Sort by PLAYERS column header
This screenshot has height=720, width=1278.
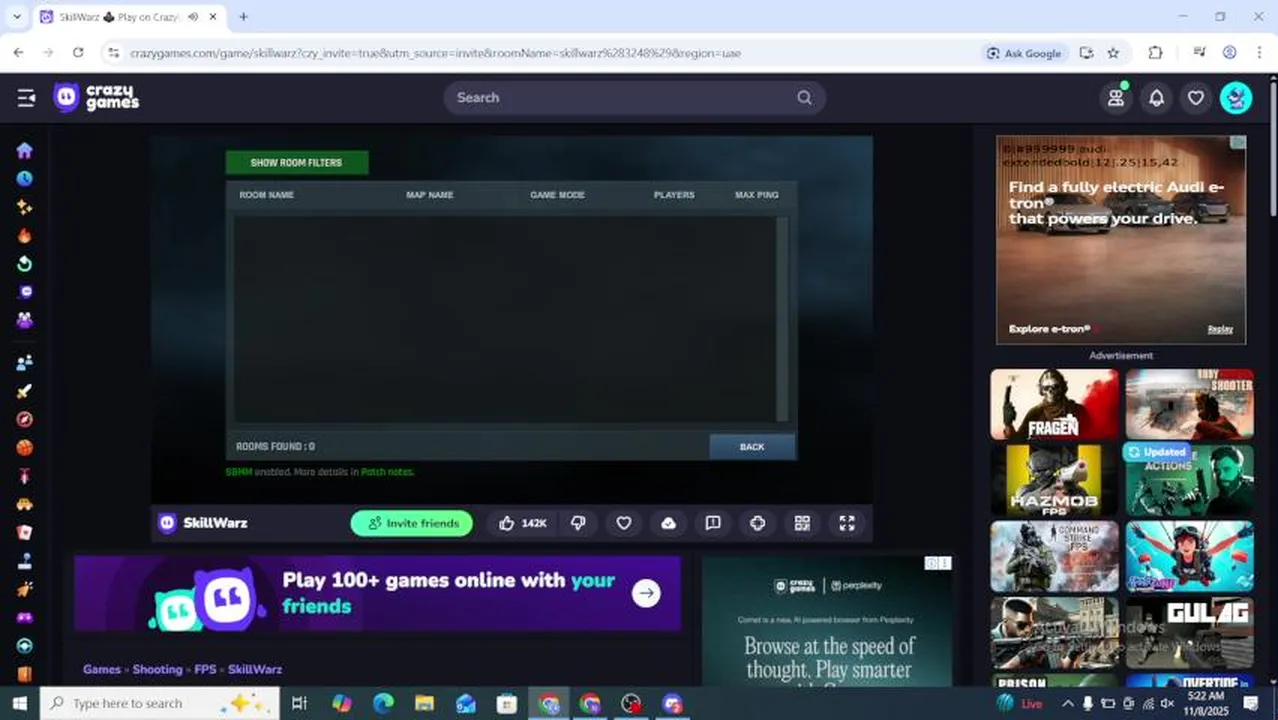point(674,195)
